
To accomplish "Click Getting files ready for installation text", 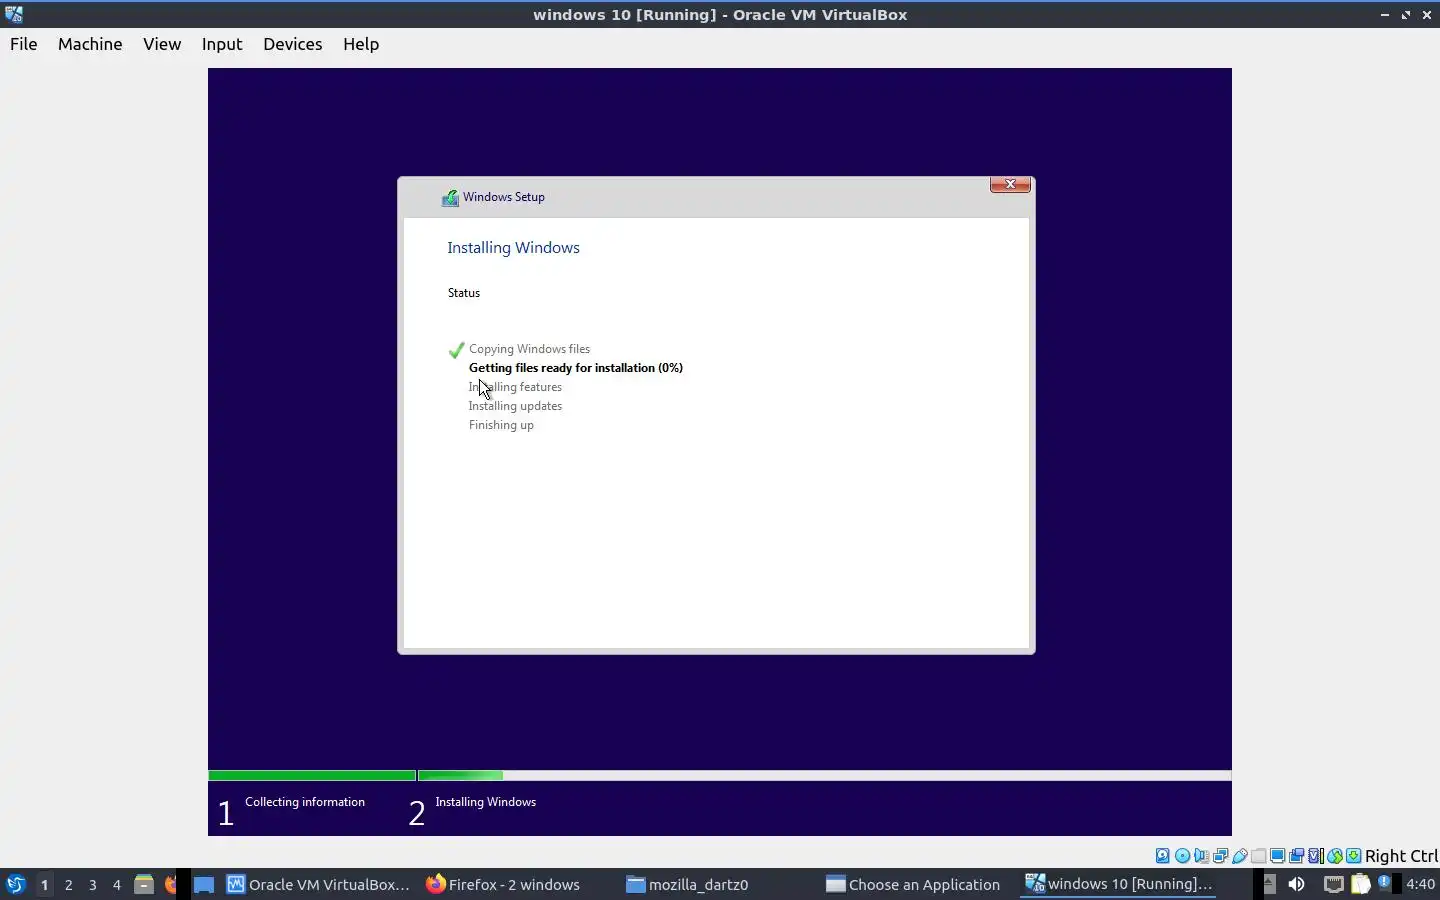I will click(576, 368).
